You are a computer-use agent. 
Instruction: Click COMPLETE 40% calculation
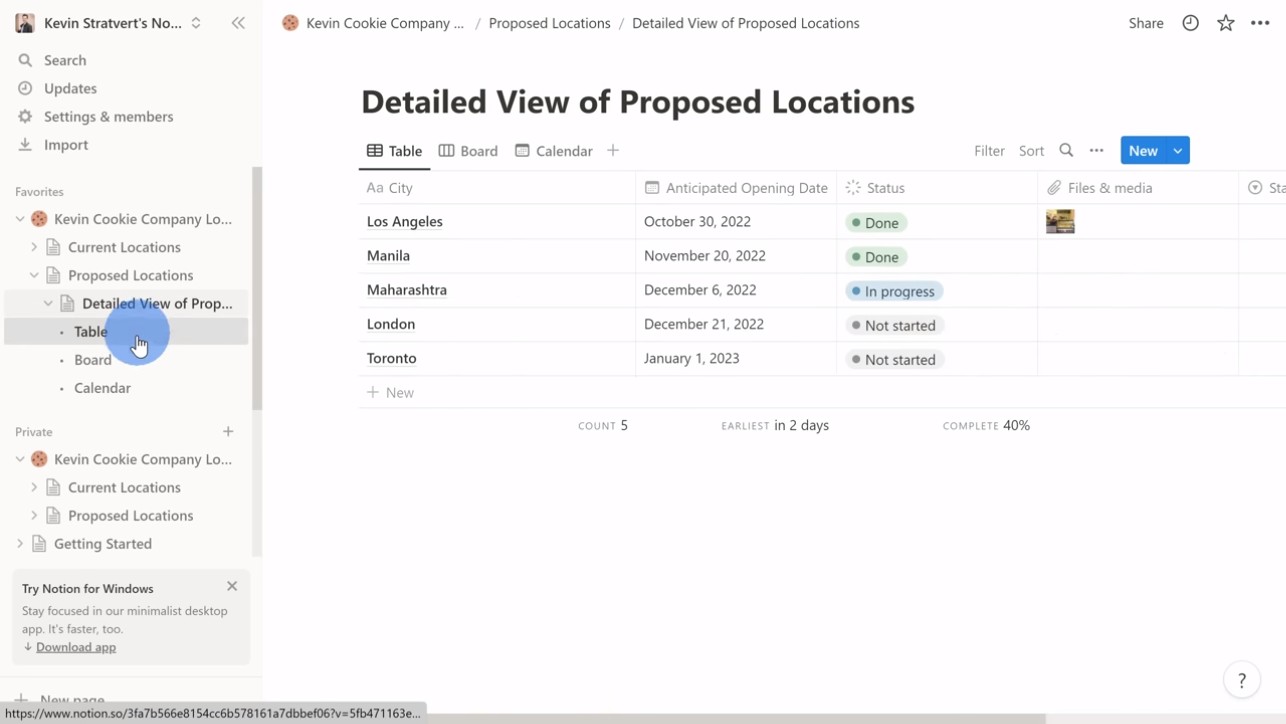[x=986, y=426]
